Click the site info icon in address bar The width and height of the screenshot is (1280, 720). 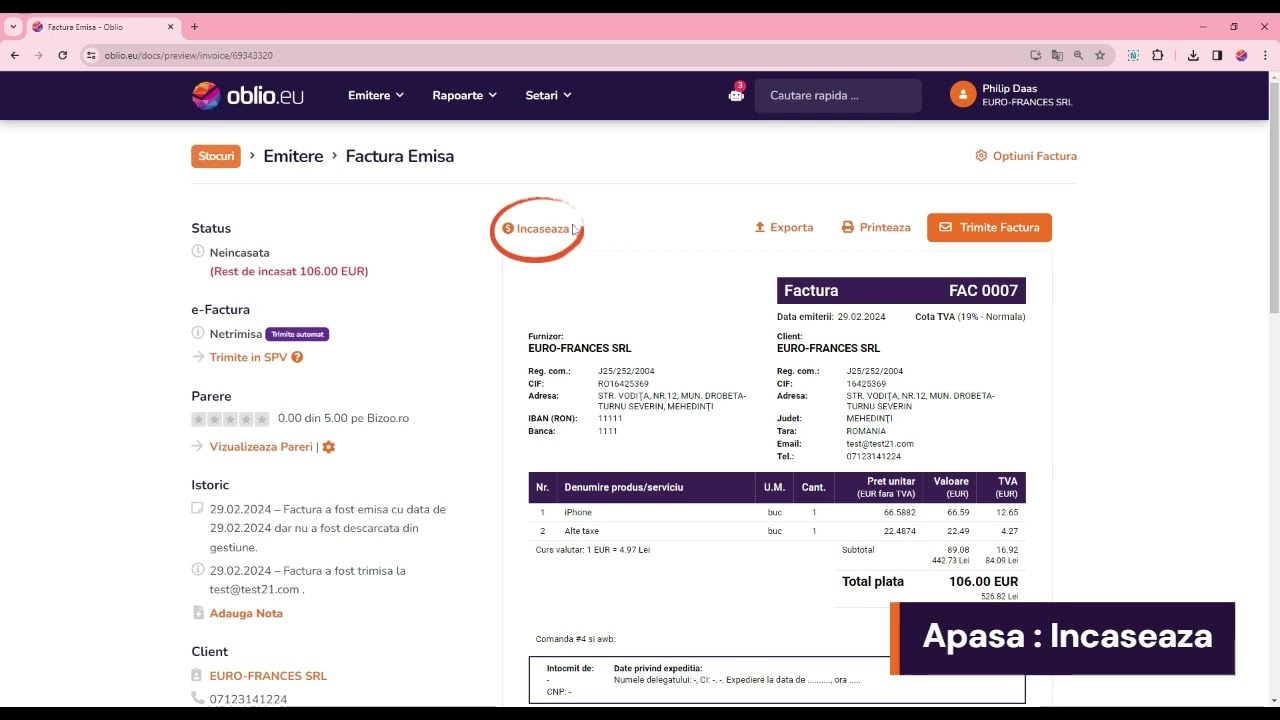[x=90, y=55]
